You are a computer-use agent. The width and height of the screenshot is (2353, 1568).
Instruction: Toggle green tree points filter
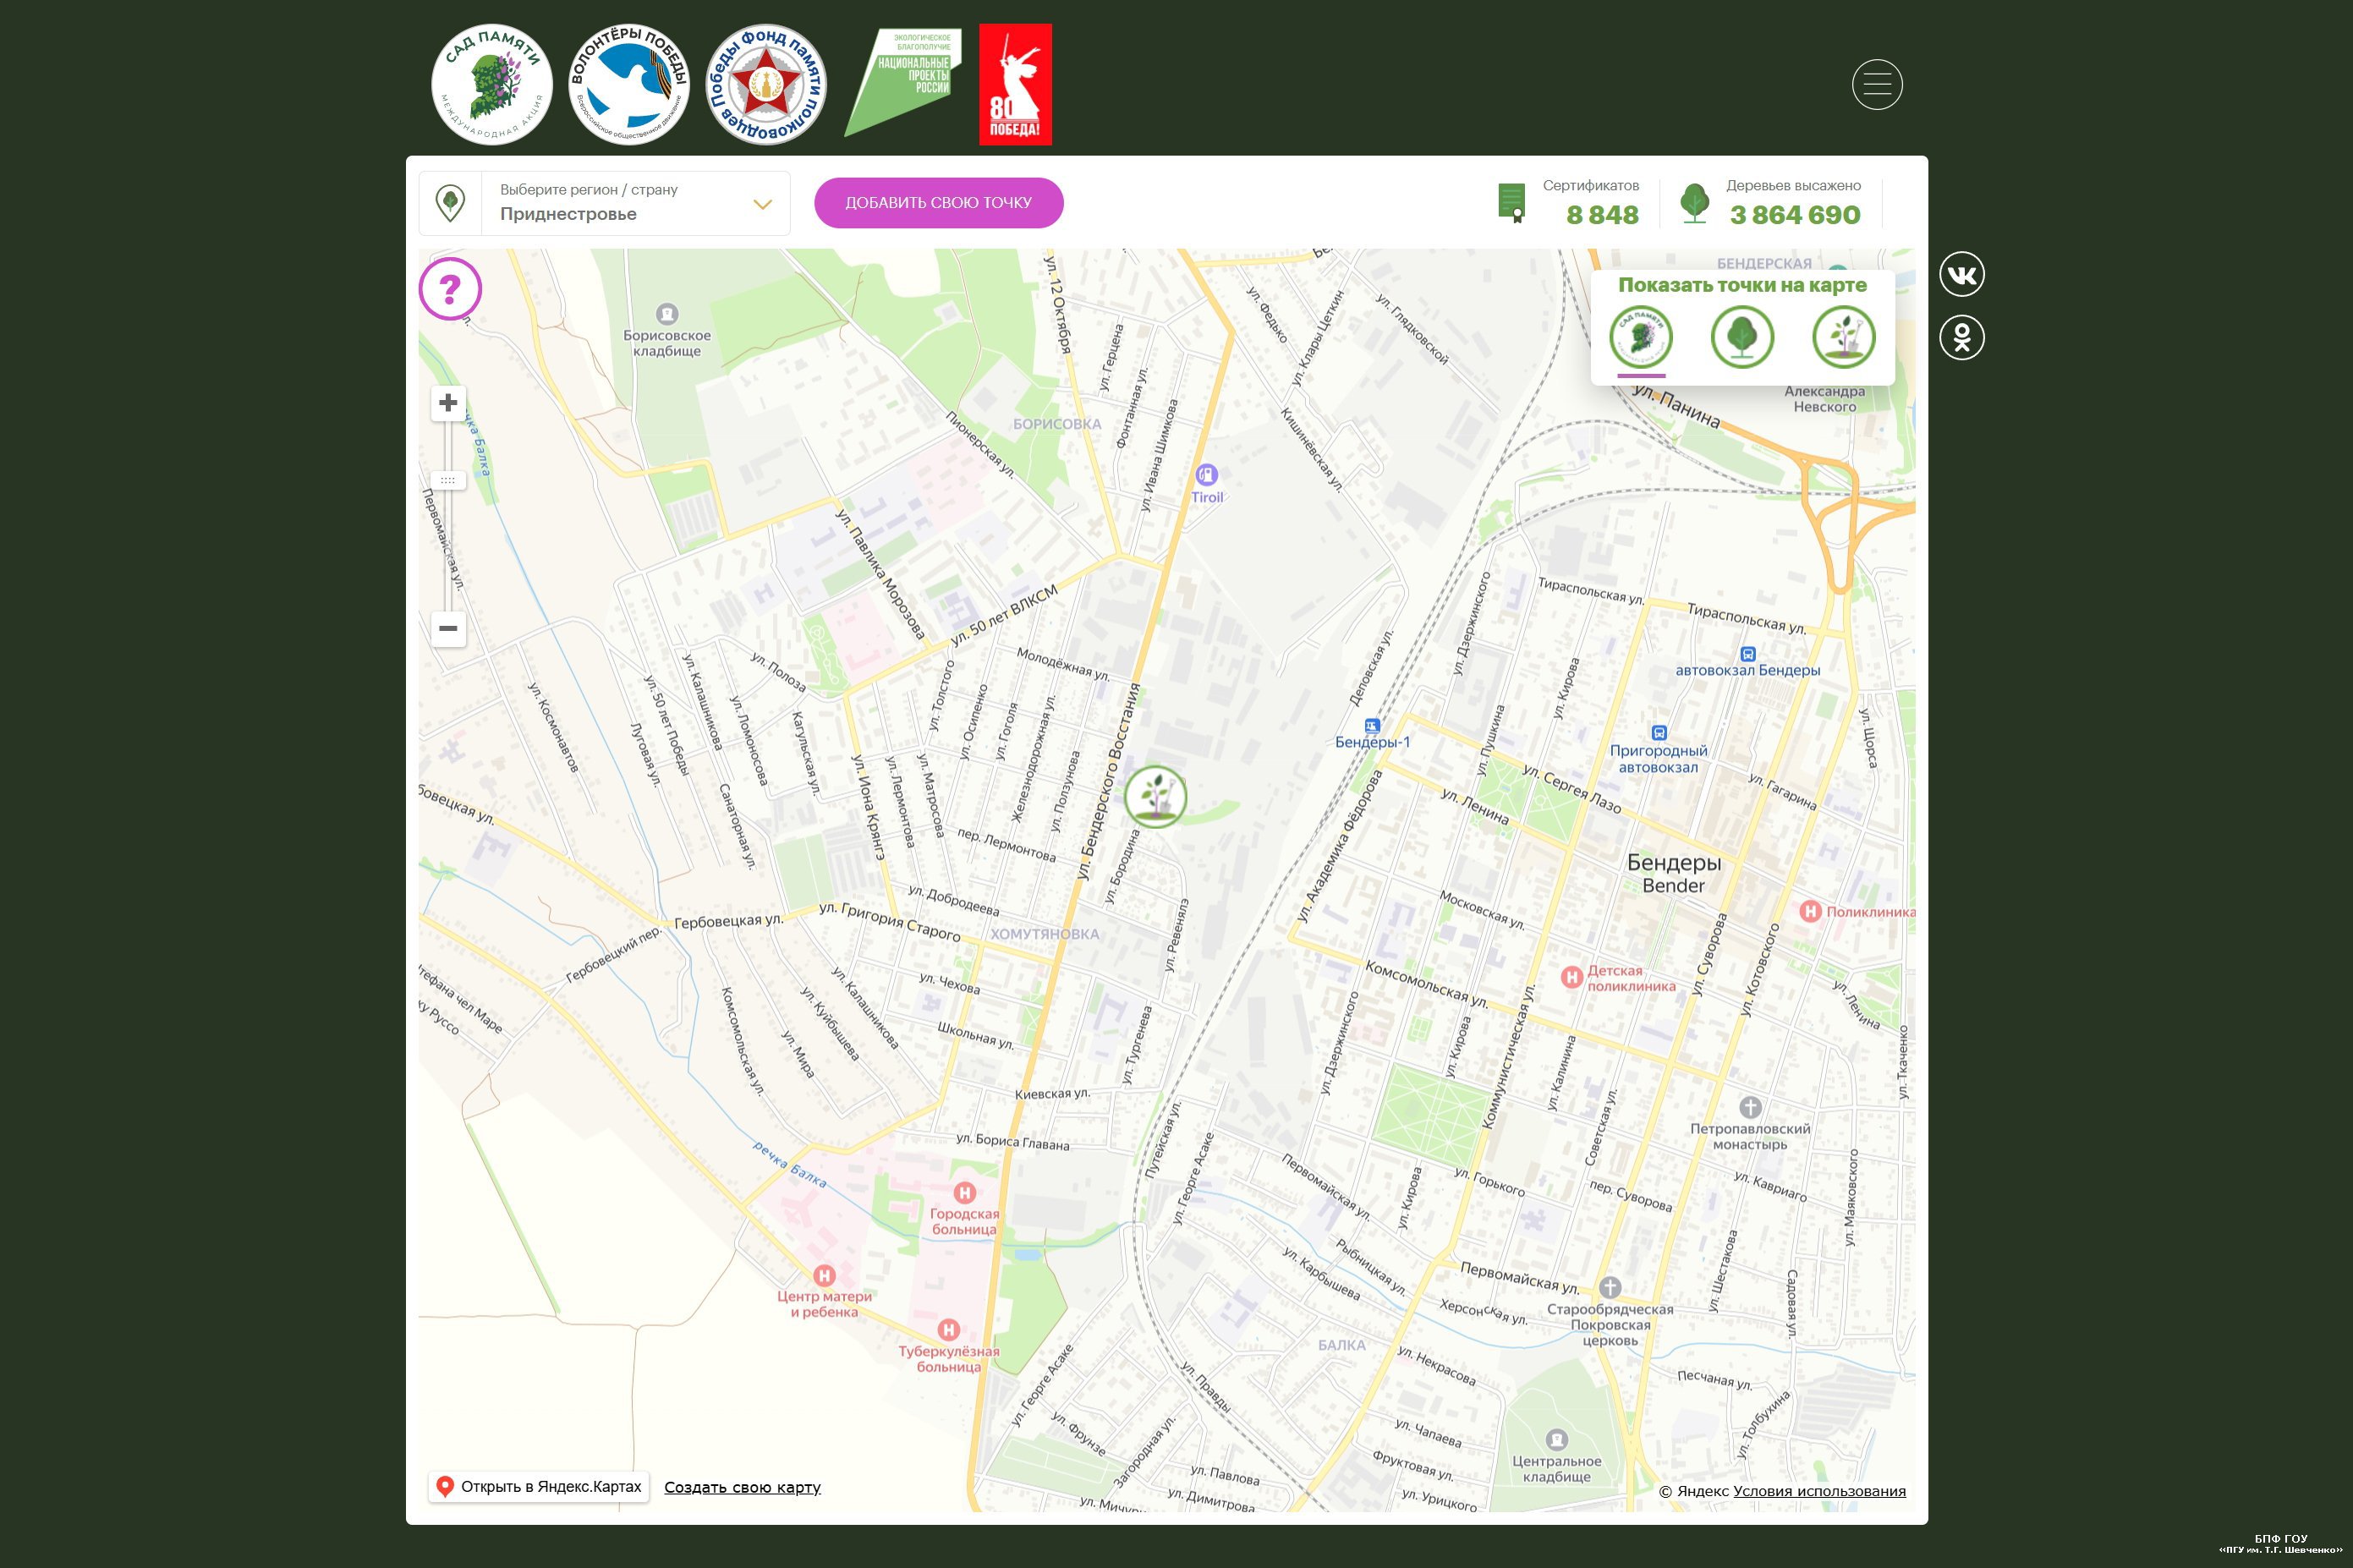point(1742,337)
